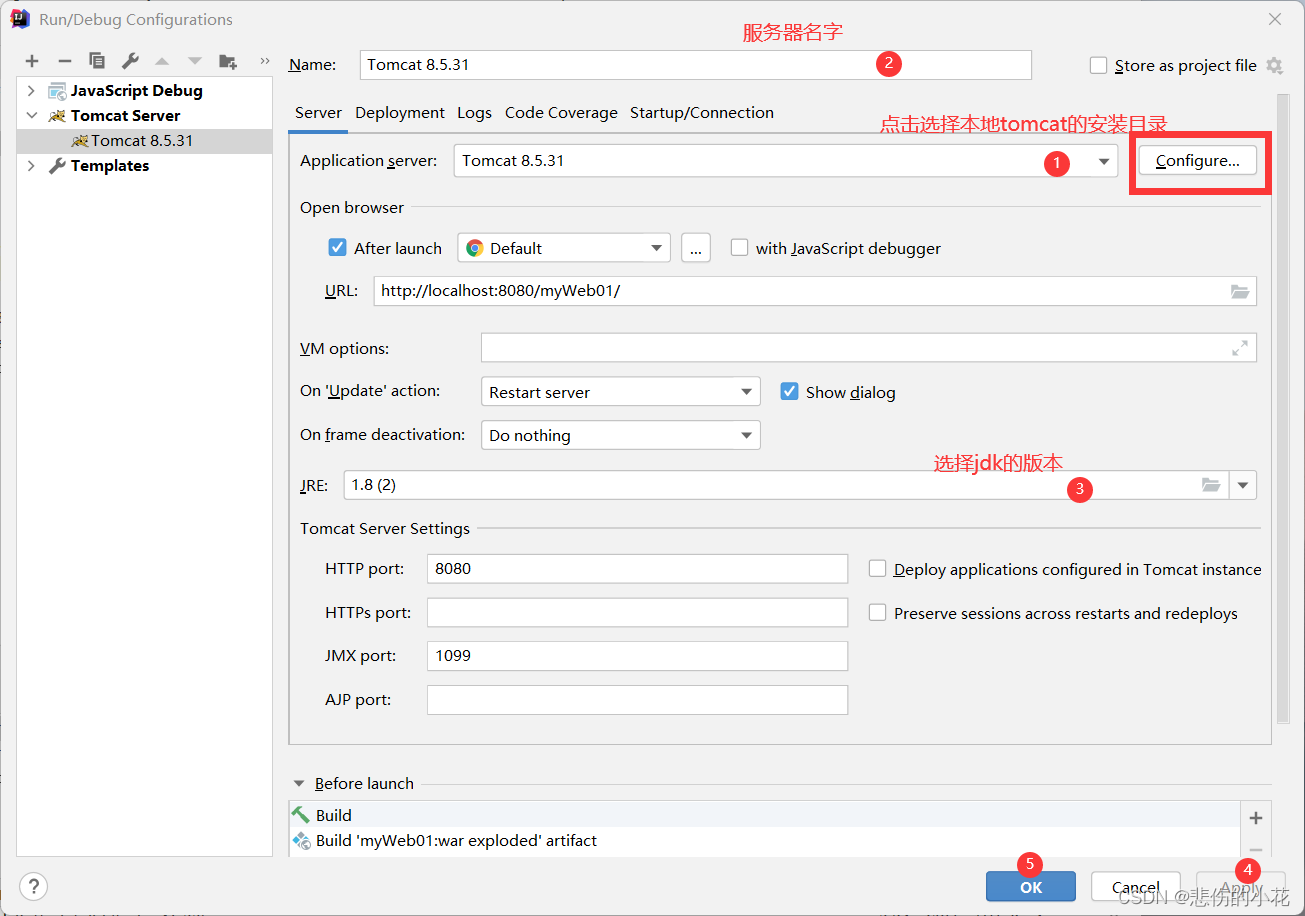This screenshot has width=1305, height=916.
Task: Click inside the HTTP port field
Action: (x=637, y=568)
